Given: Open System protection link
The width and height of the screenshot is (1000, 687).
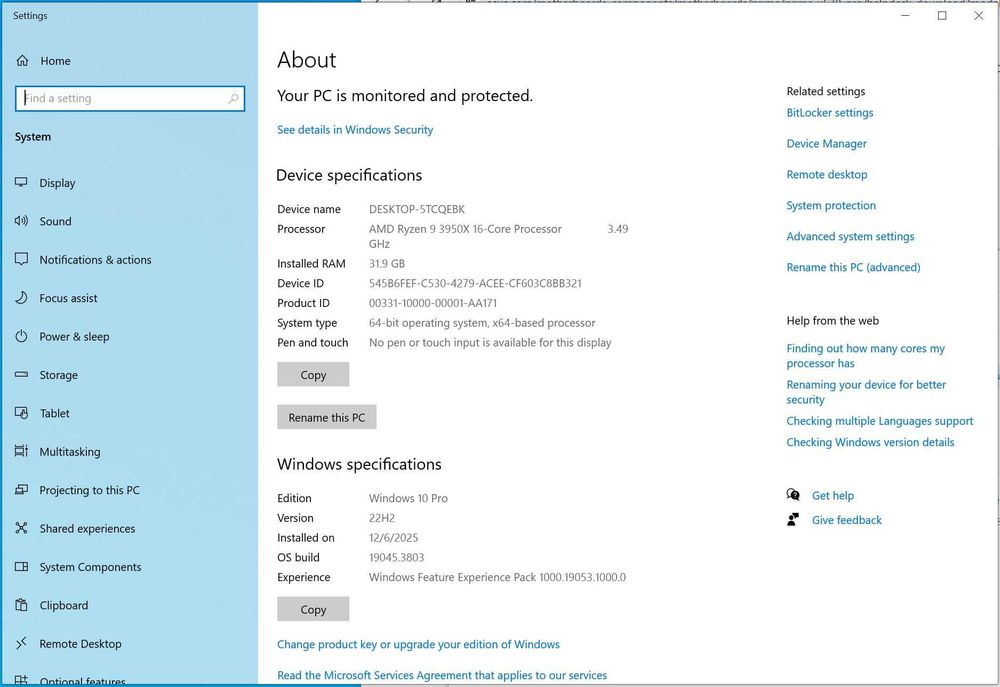Looking at the screenshot, I should click(831, 205).
